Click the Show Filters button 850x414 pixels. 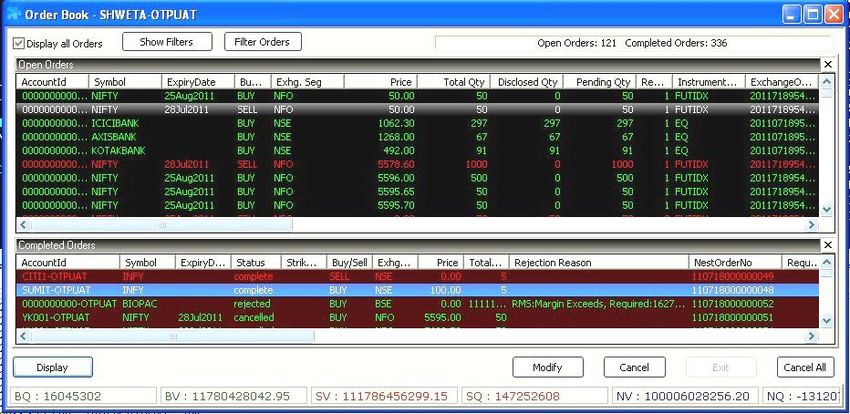167,42
